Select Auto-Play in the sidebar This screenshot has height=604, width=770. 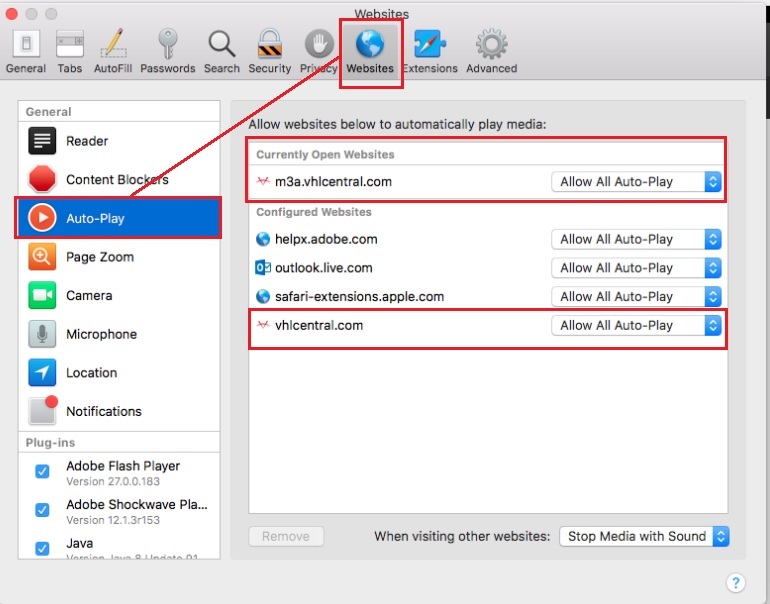click(x=119, y=218)
